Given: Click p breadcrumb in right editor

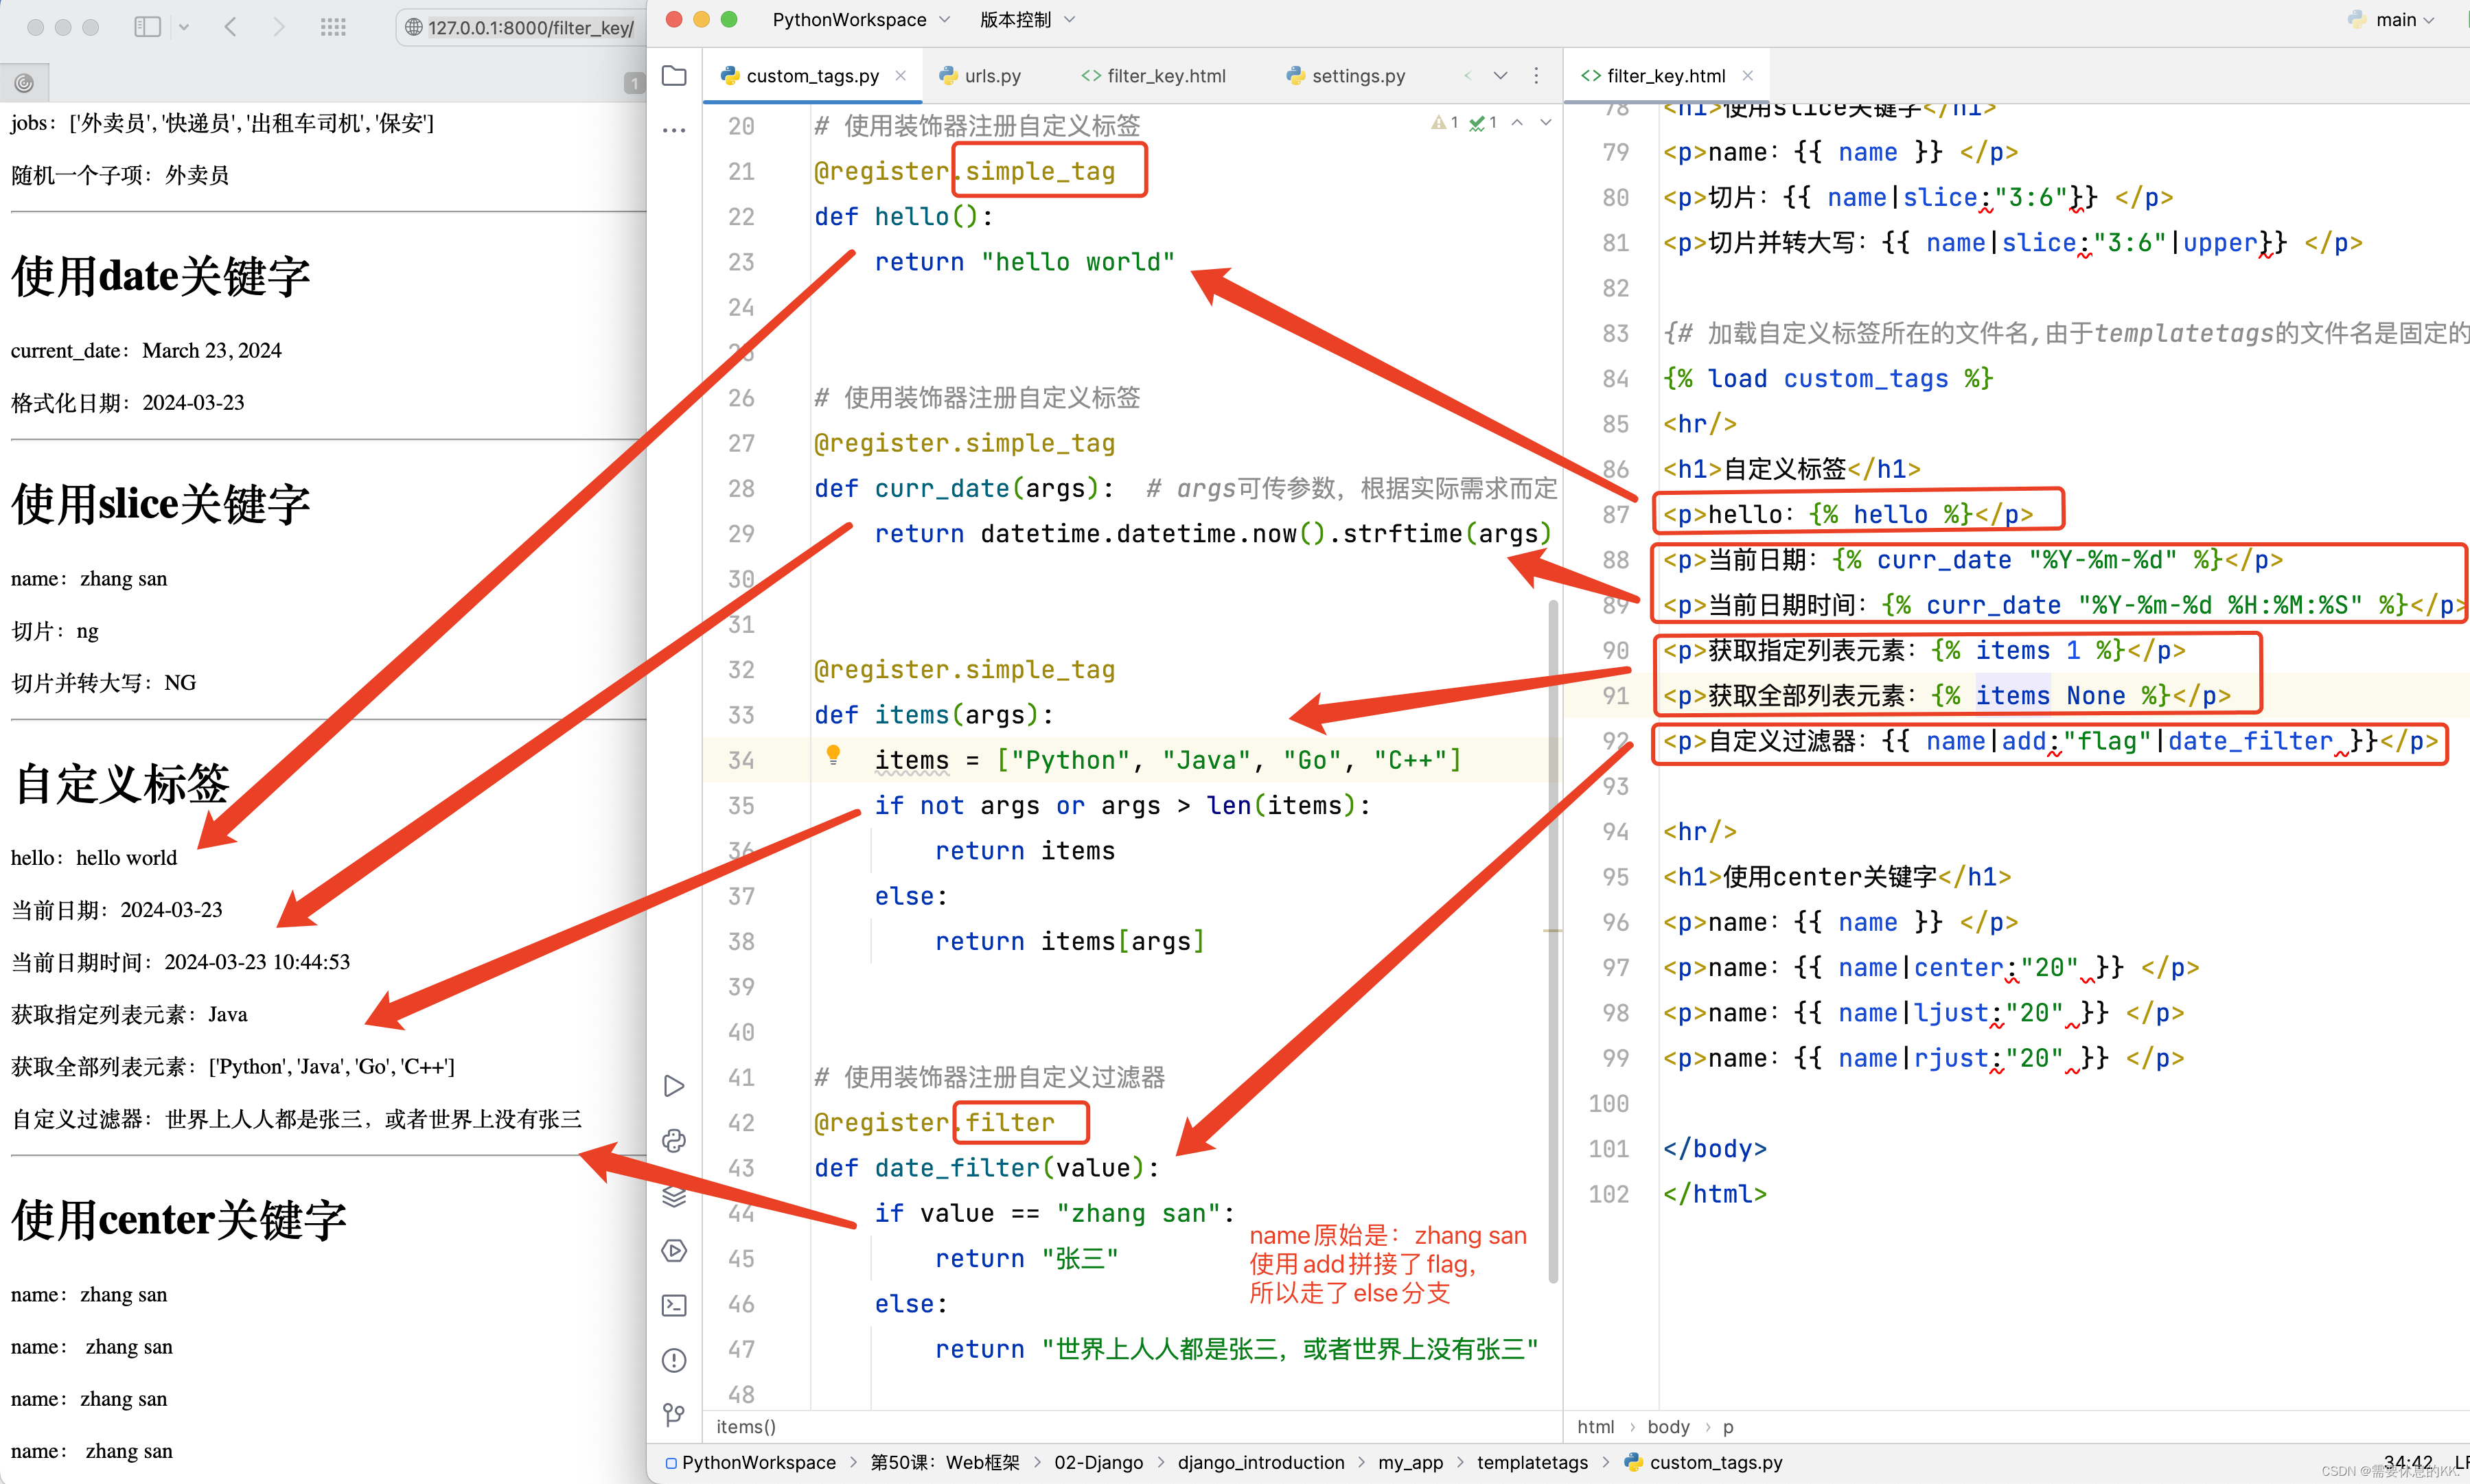Looking at the screenshot, I should point(1728,1427).
